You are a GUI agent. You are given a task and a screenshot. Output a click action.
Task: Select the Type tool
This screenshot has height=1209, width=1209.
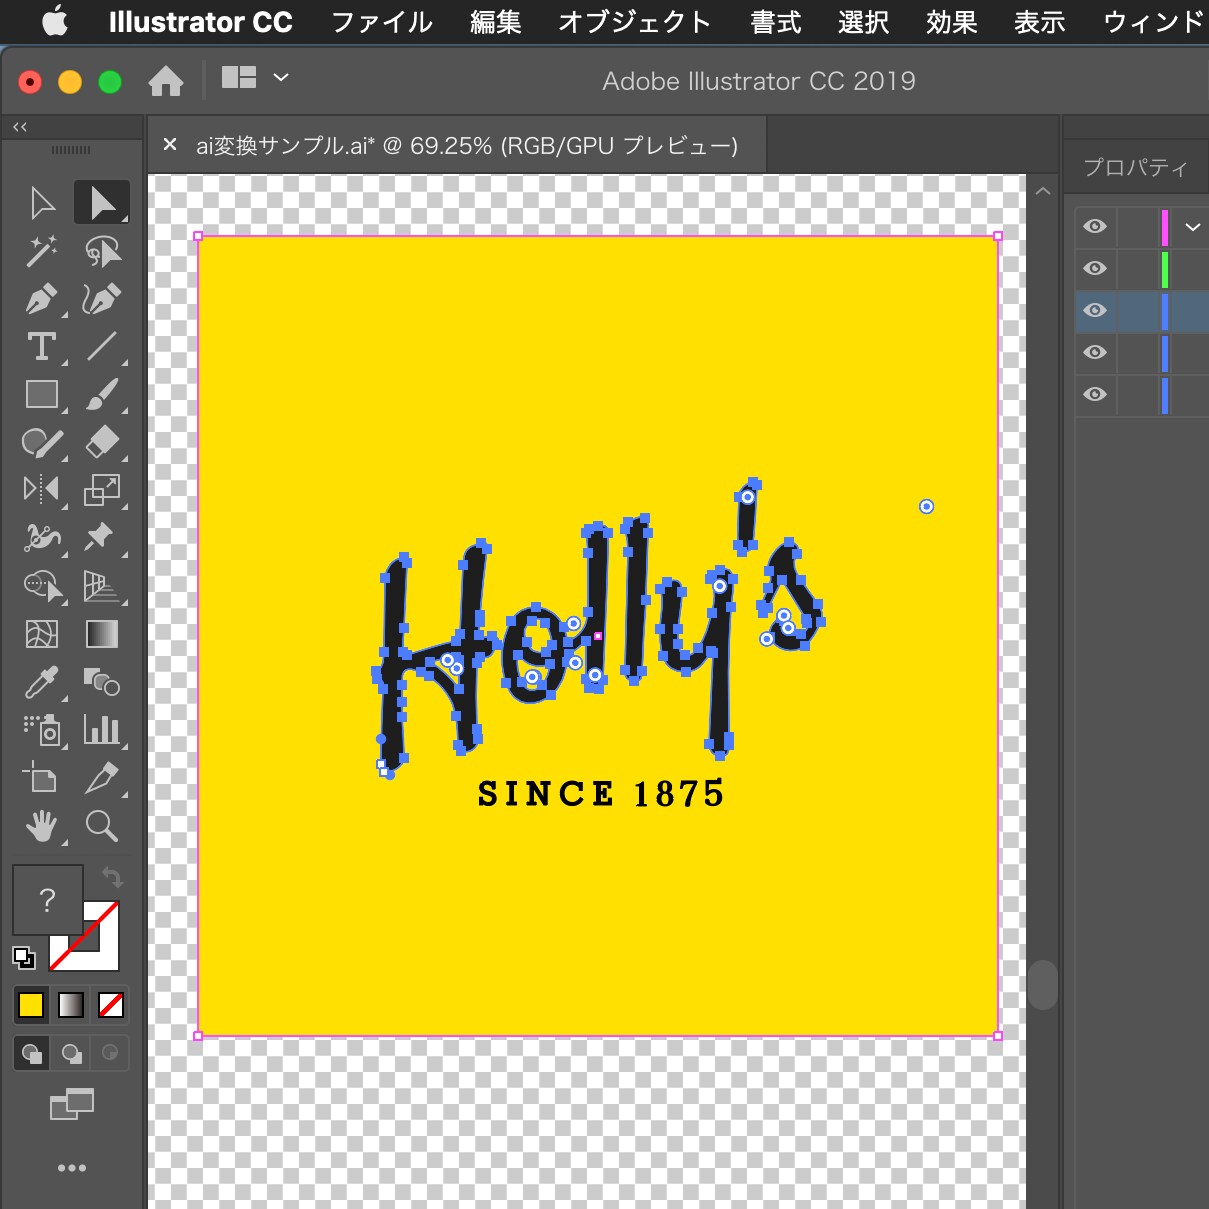[42, 347]
